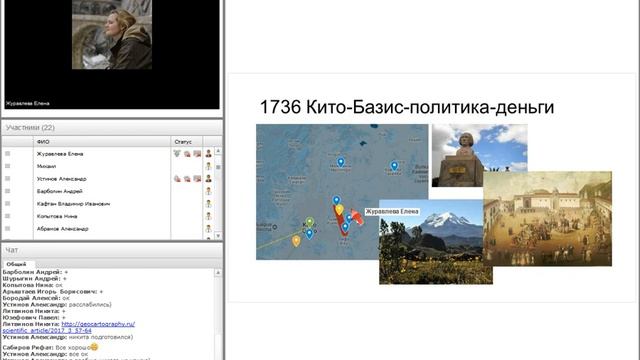Tick the checkbox for Михаил
Viewport: 640px width, 360px height.
tap(7, 166)
